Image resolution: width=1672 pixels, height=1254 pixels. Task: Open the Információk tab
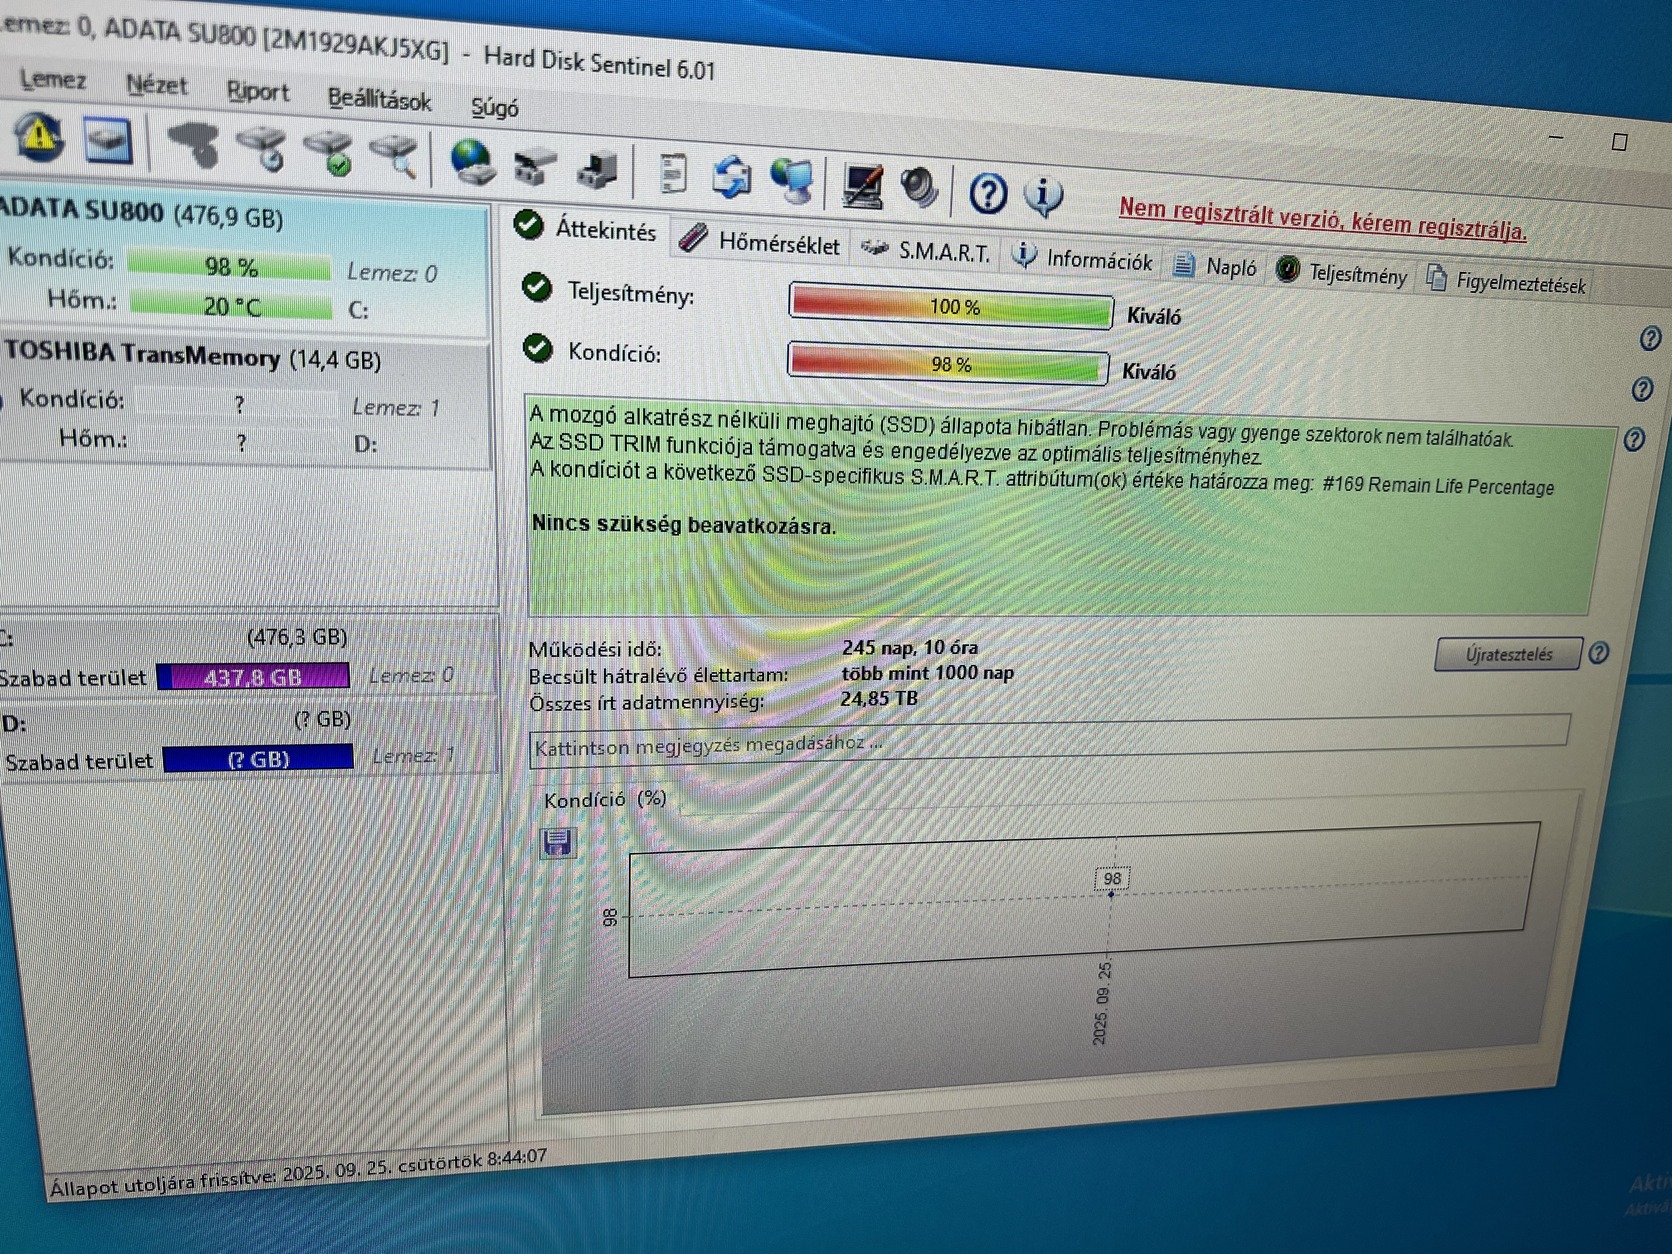(x=1082, y=259)
